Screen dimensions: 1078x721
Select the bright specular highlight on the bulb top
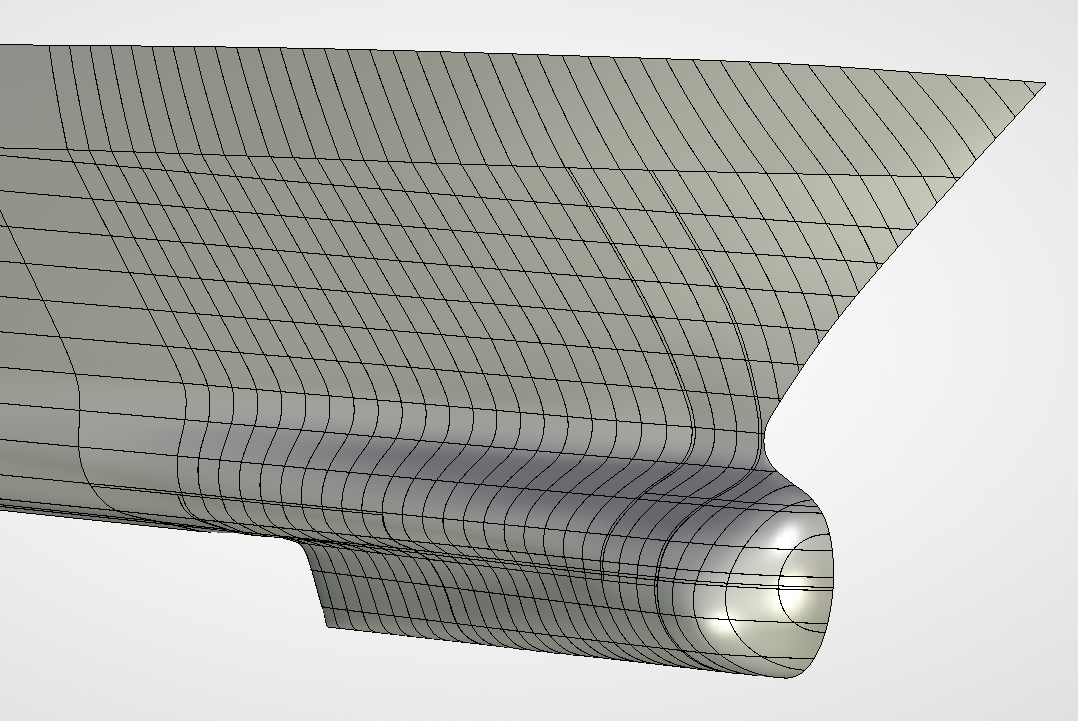tap(797, 534)
